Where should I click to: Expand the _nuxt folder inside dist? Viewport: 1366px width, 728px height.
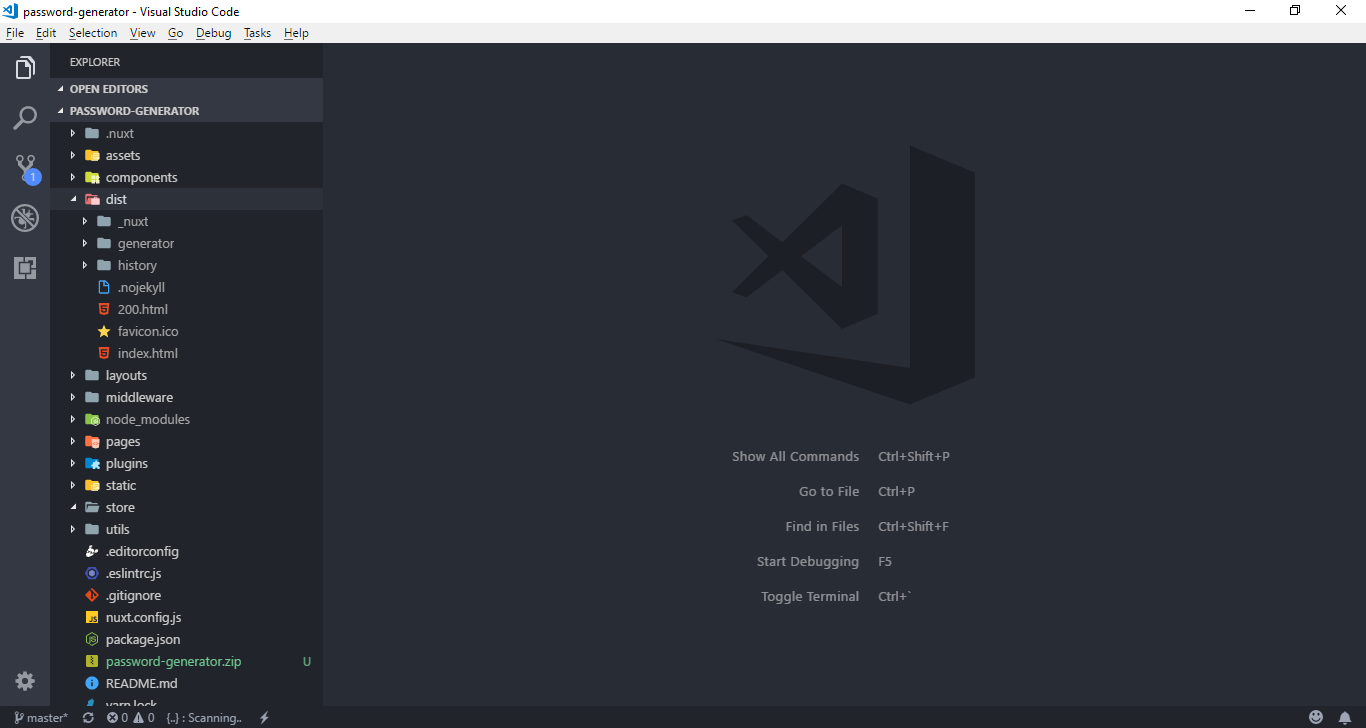(x=85, y=221)
